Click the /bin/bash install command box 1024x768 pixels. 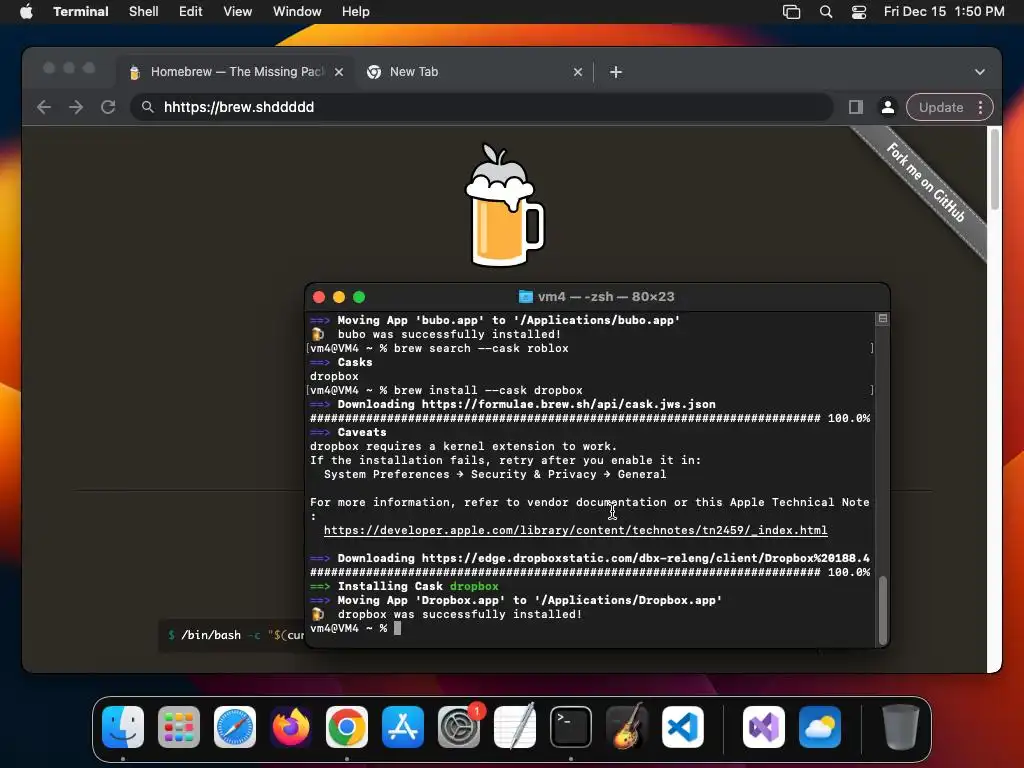(x=232, y=635)
